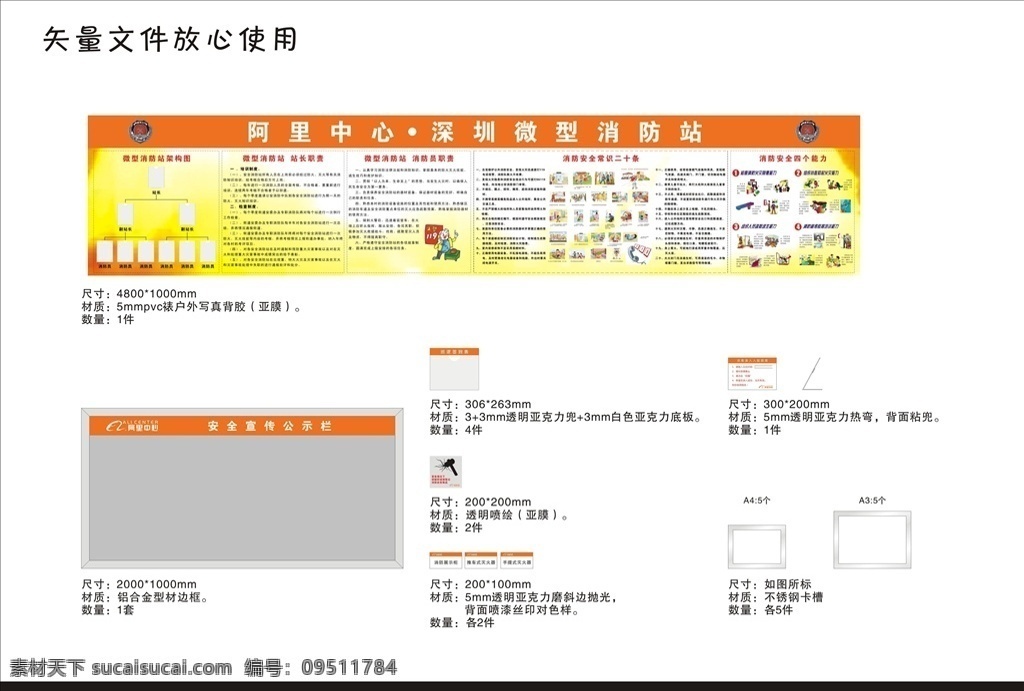Click the panel heading 消防安全四个能力
The width and height of the screenshot is (1024, 691).
coord(792,158)
